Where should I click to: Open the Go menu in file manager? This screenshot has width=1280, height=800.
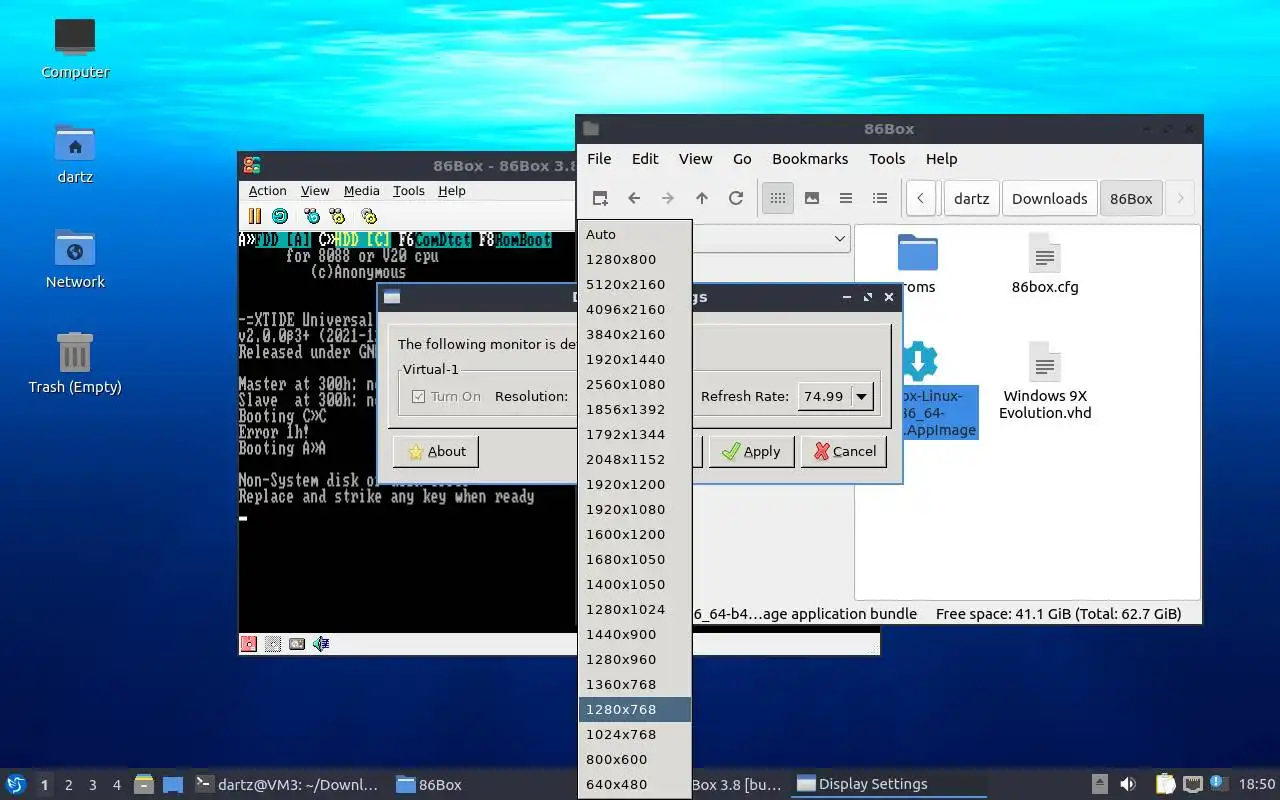tap(742, 158)
